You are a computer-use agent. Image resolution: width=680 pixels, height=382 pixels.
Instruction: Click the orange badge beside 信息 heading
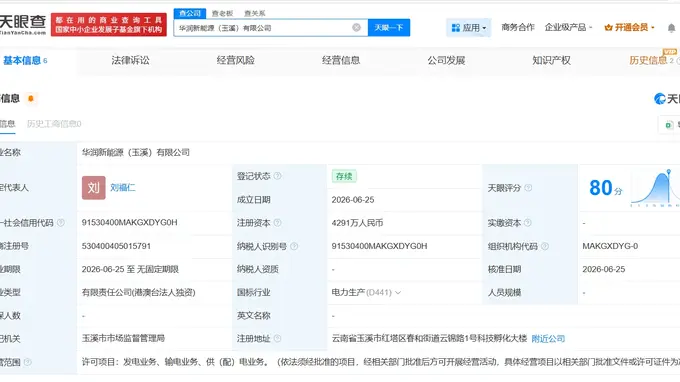tap(31, 98)
